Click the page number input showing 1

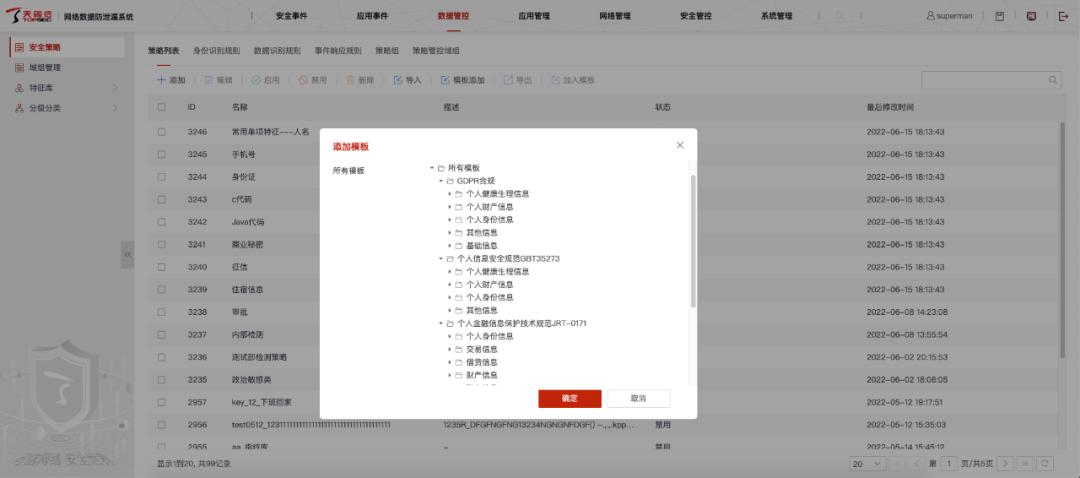[949, 464]
